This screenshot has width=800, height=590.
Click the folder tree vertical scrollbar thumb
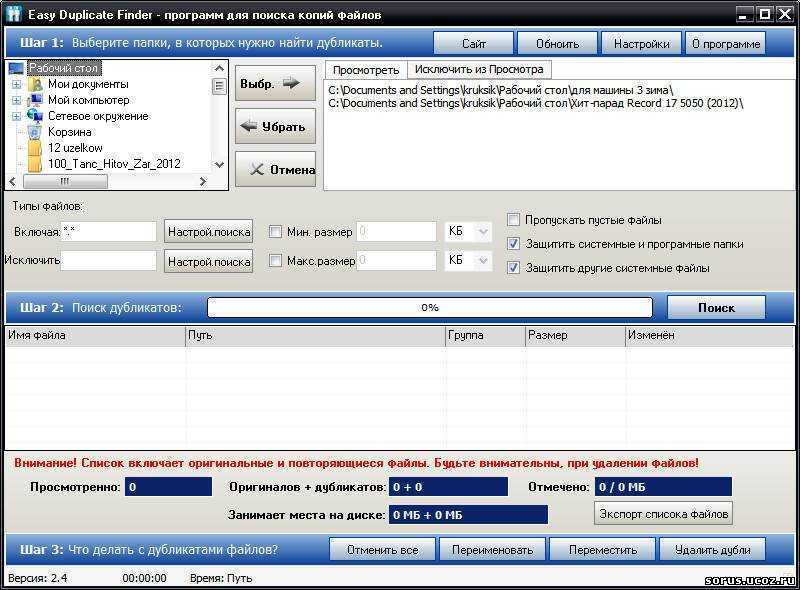click(219, 86)
